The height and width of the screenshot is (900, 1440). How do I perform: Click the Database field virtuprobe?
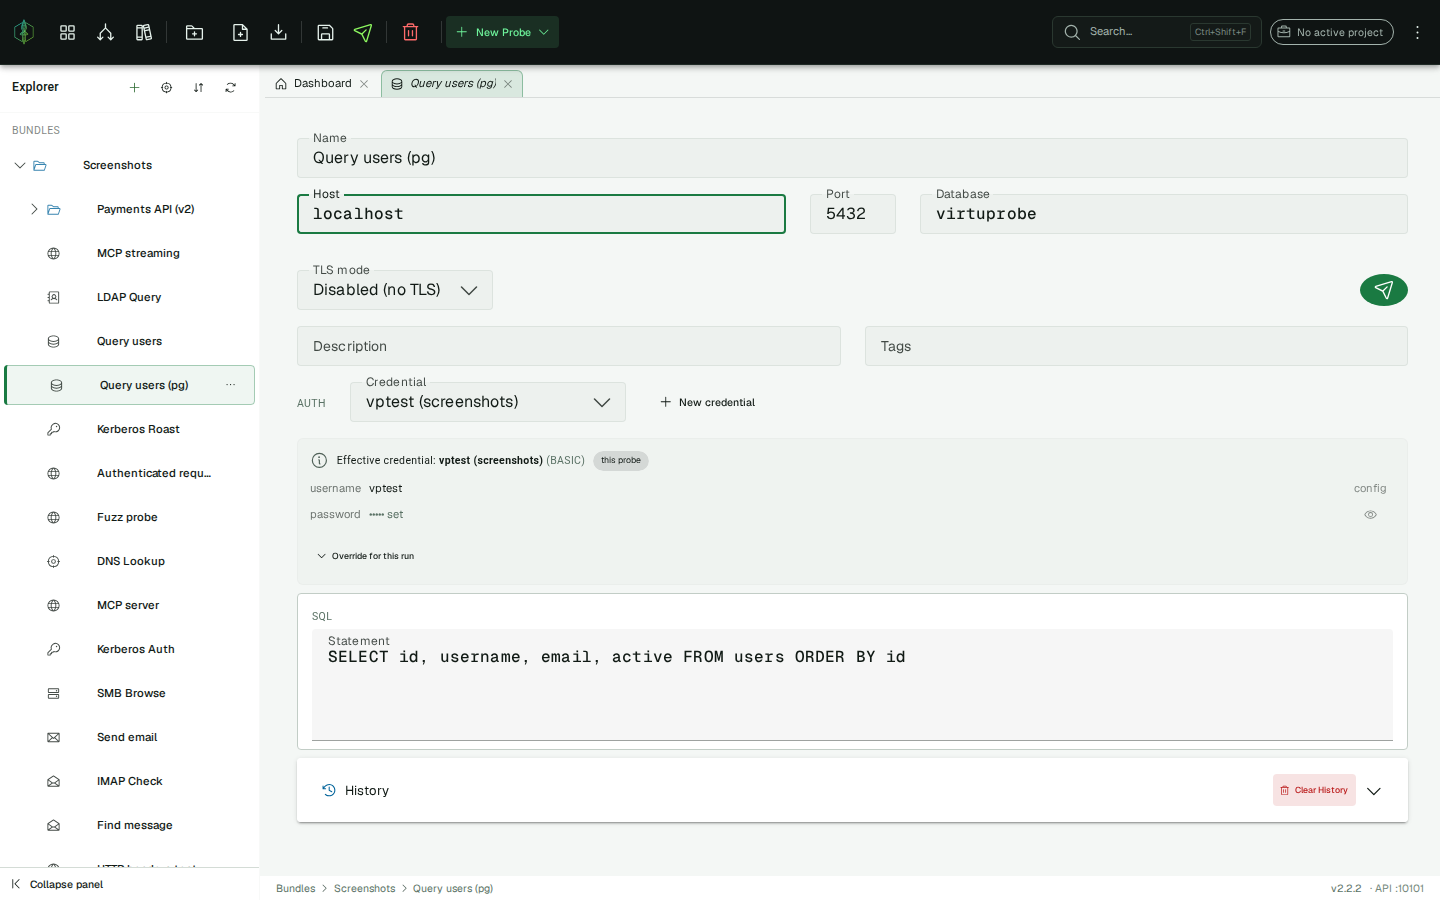coord(1164,214)
